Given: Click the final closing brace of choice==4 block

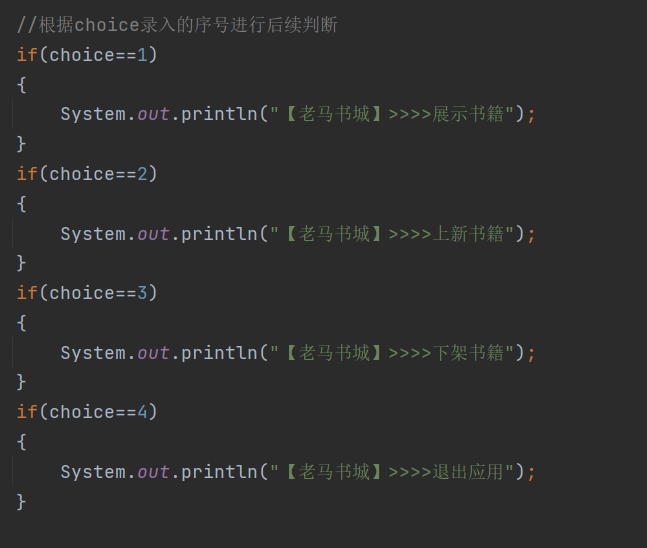Looking at the screenshot, I should click(21, 501).
